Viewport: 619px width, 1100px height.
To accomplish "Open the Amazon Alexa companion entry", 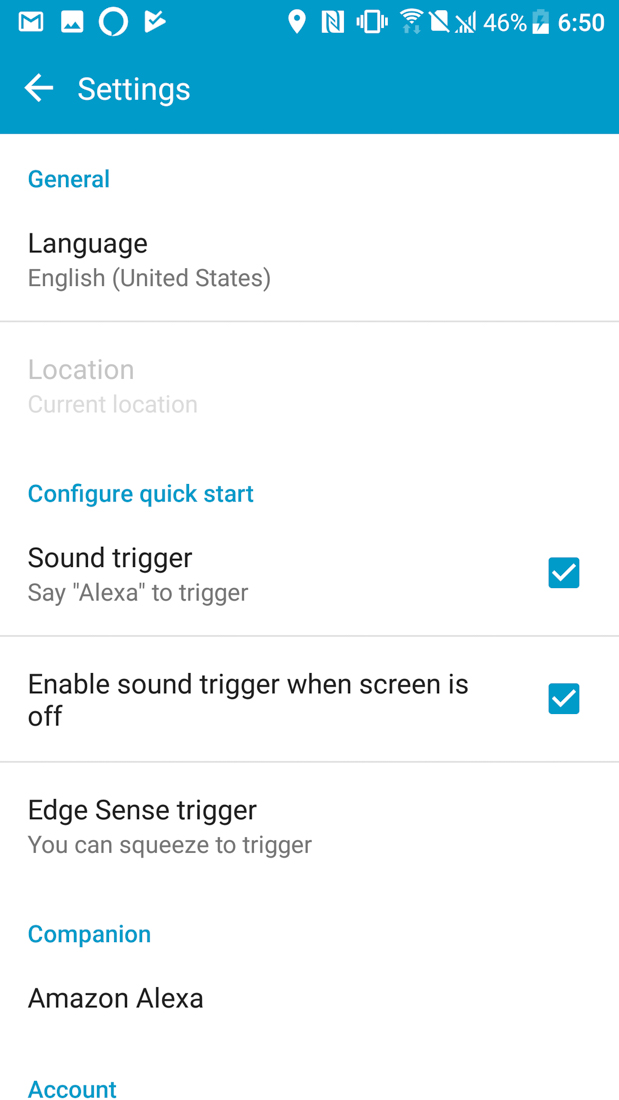I will tap(116, 998).
